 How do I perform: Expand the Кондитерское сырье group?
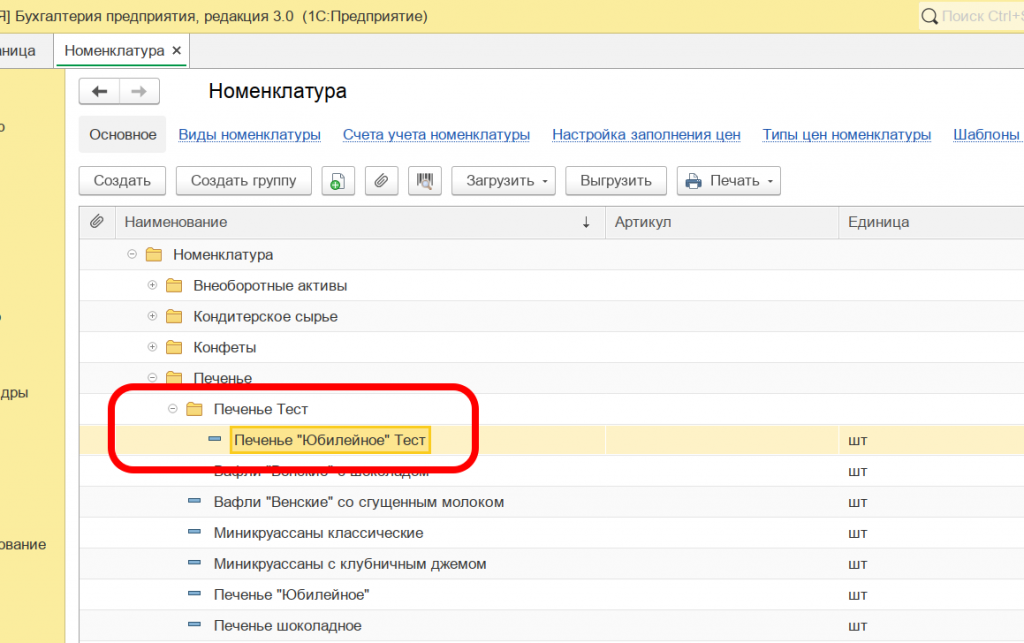pyautogui.click(x=152, y=317)
